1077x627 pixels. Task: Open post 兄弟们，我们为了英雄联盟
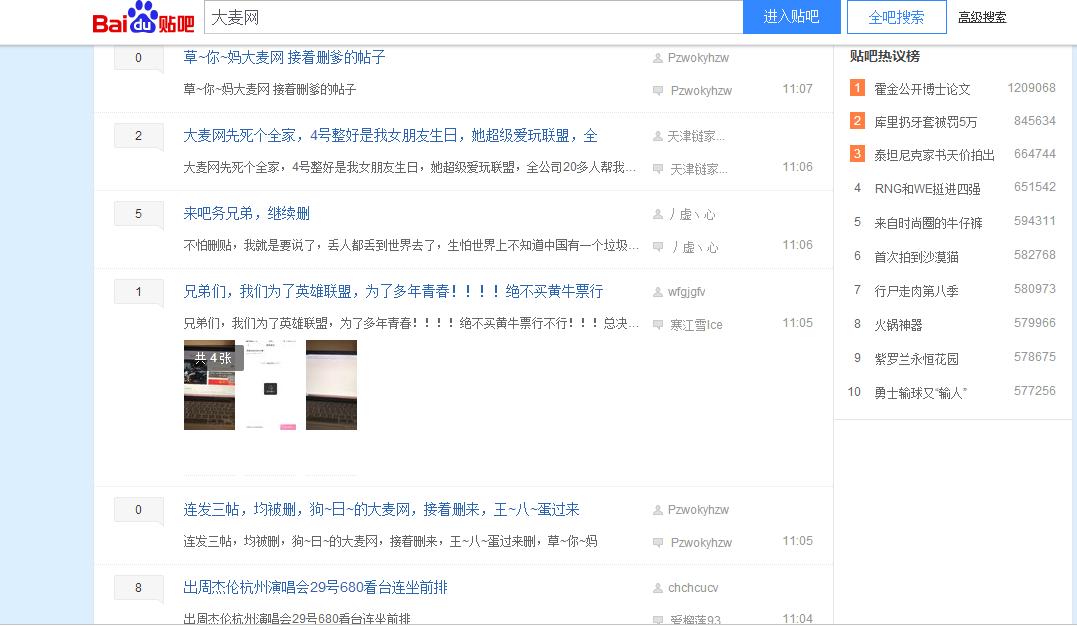pos(393,292)
